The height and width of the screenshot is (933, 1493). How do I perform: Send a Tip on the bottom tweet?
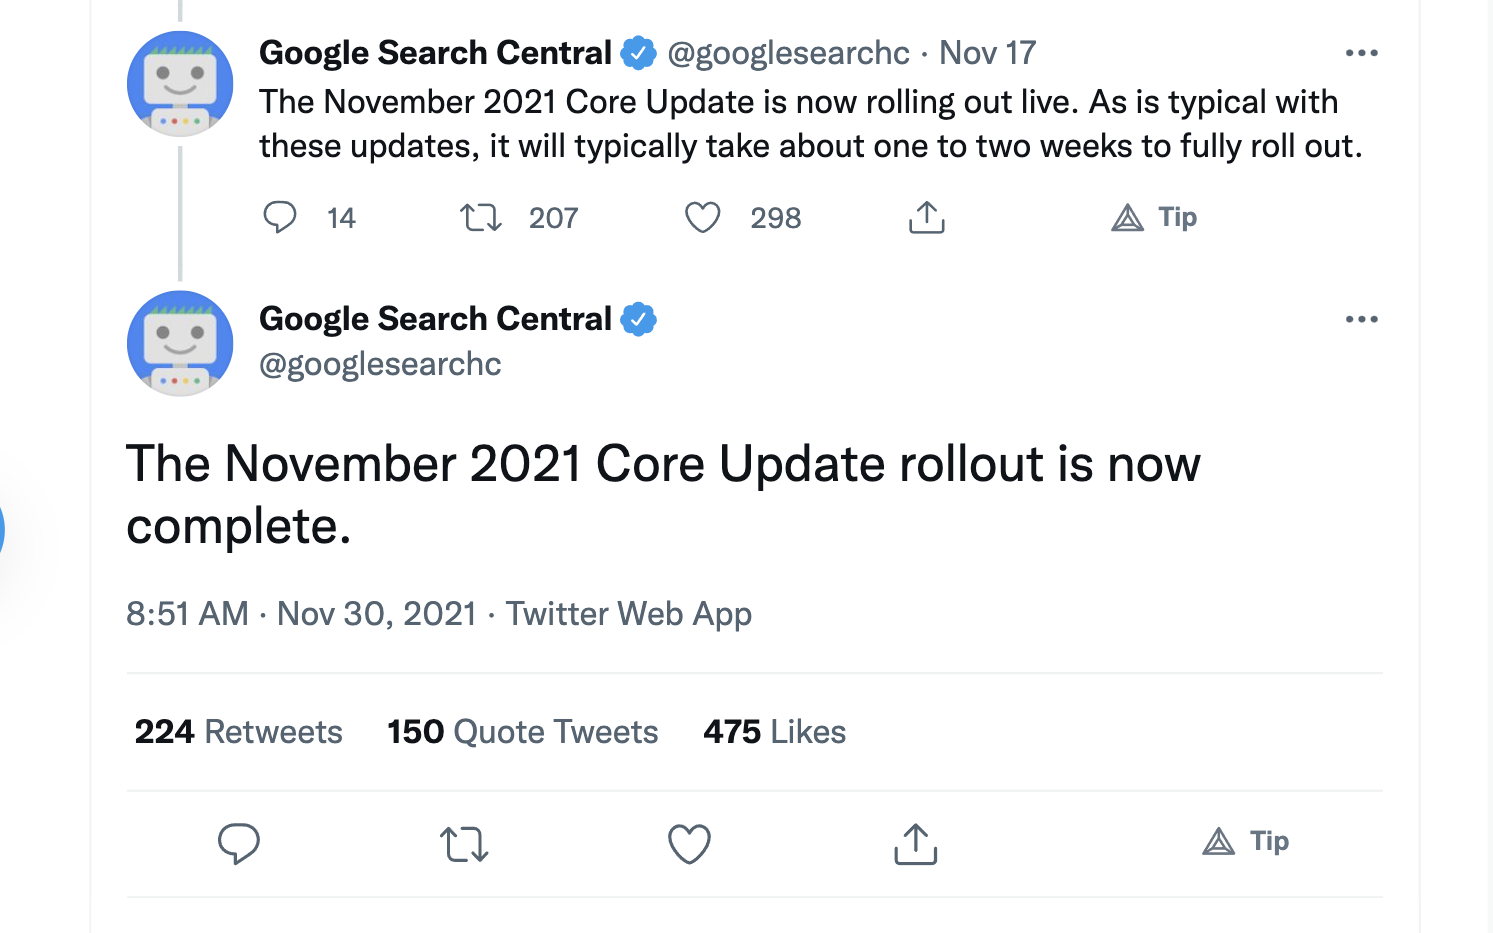(1246, 842)
